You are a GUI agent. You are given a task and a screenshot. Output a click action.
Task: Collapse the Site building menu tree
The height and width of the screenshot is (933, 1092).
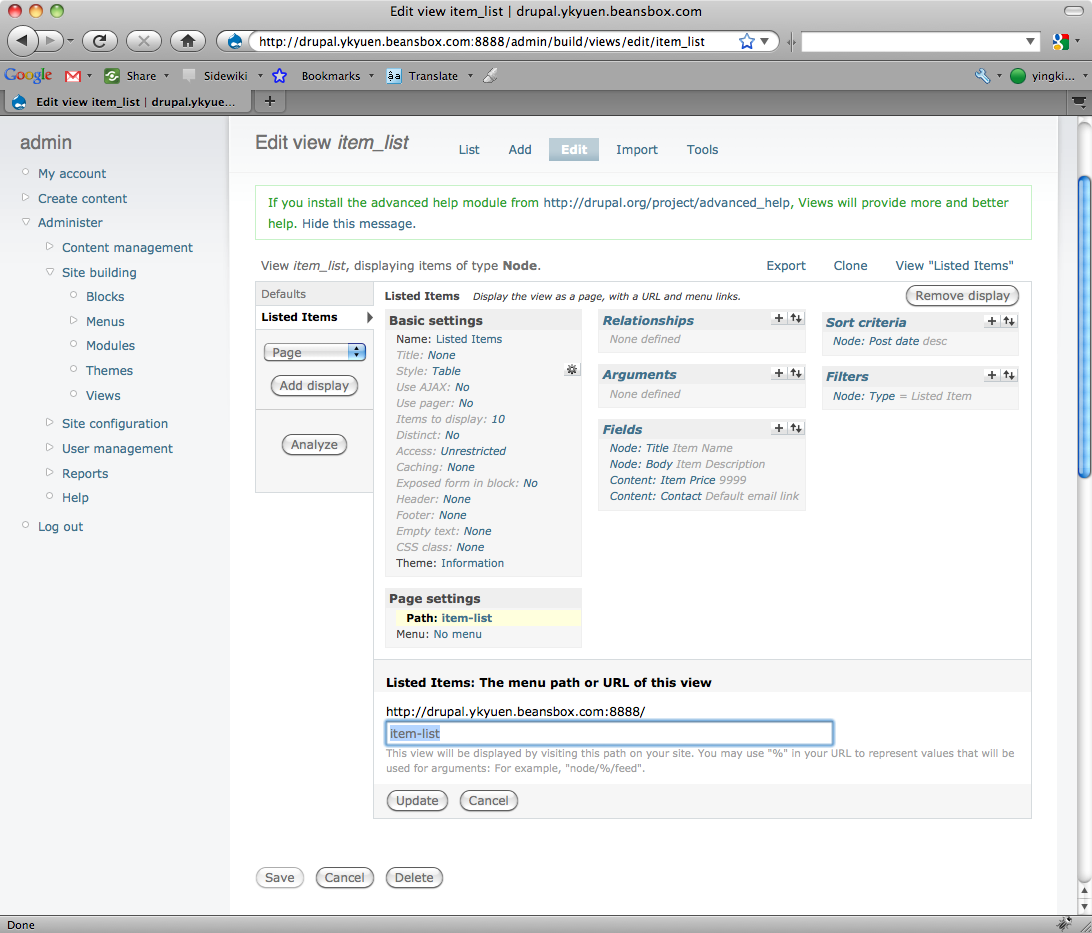point(52,272)
